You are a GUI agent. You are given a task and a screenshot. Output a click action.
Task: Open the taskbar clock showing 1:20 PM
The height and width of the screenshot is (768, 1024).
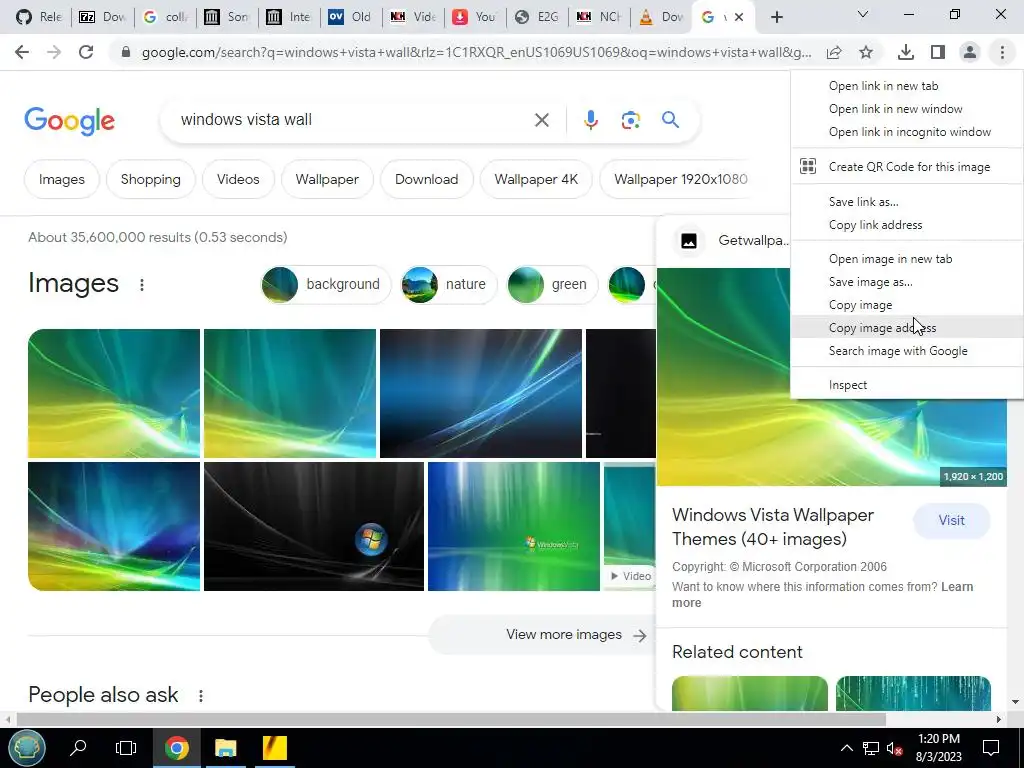(x=938, y=748)
